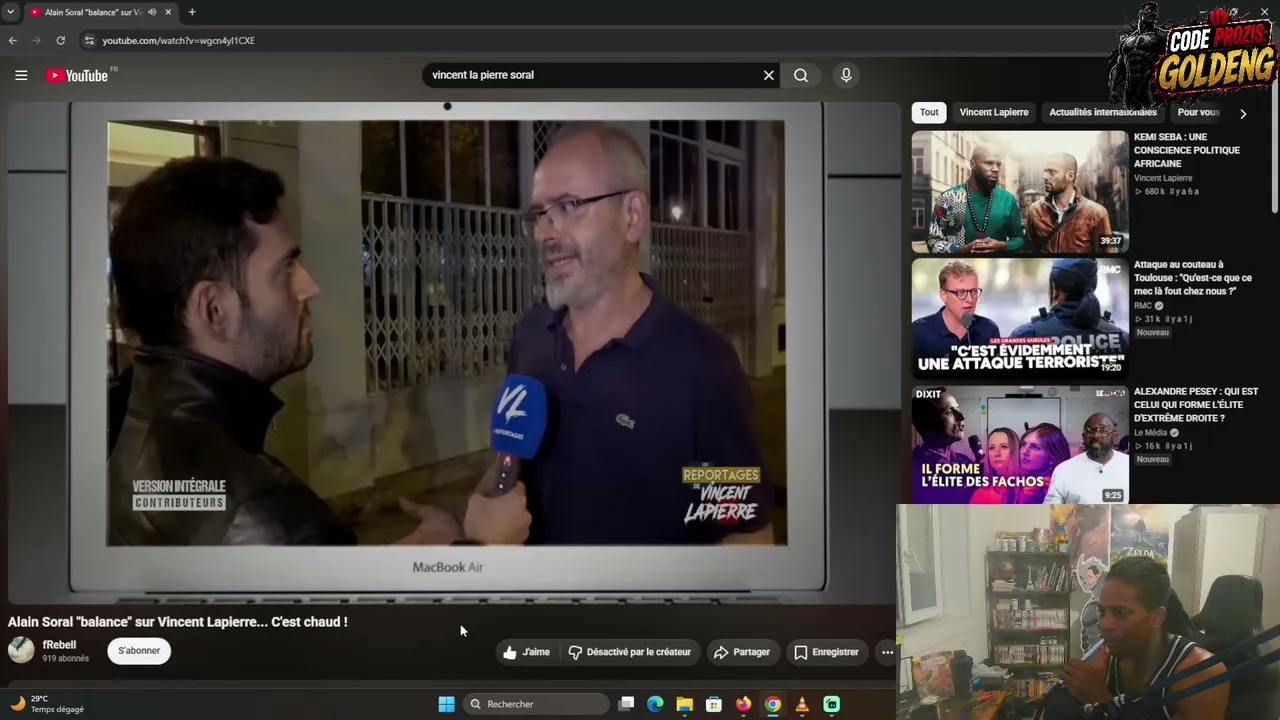Open the green app icon on taskbar

pyautogui.click(x=831, y=704)
